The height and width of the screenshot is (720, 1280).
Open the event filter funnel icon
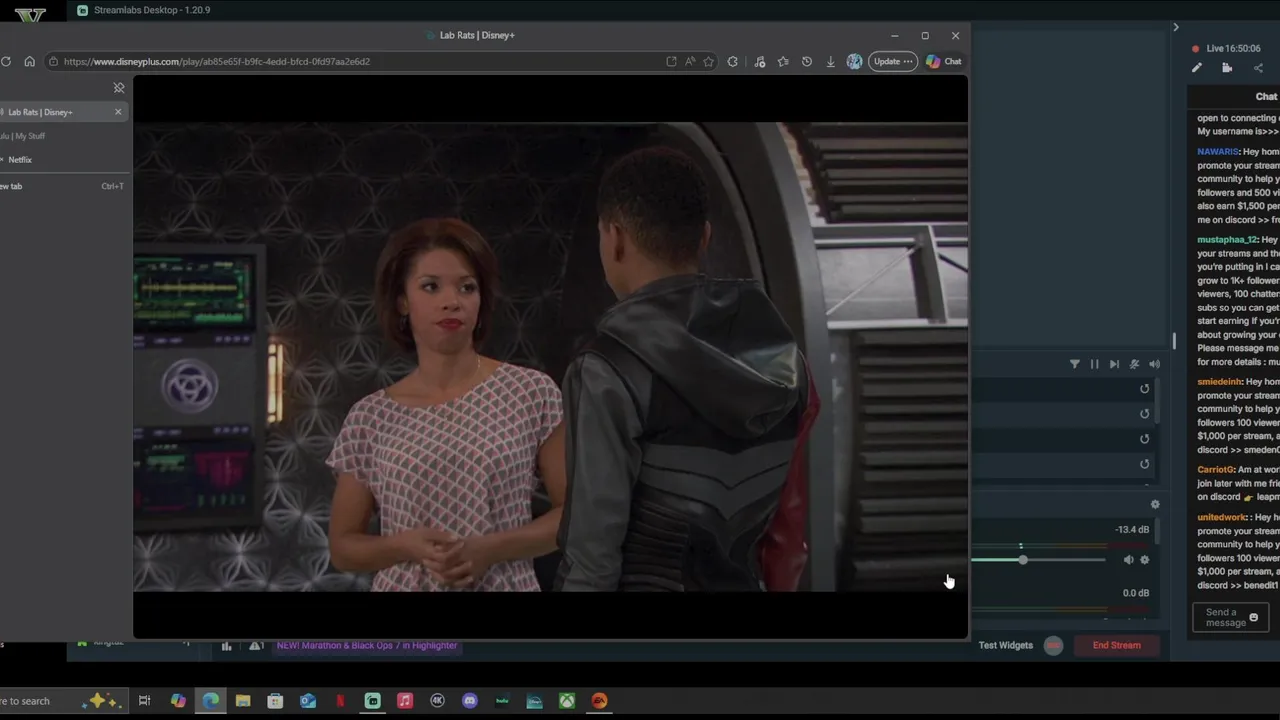1075,365
